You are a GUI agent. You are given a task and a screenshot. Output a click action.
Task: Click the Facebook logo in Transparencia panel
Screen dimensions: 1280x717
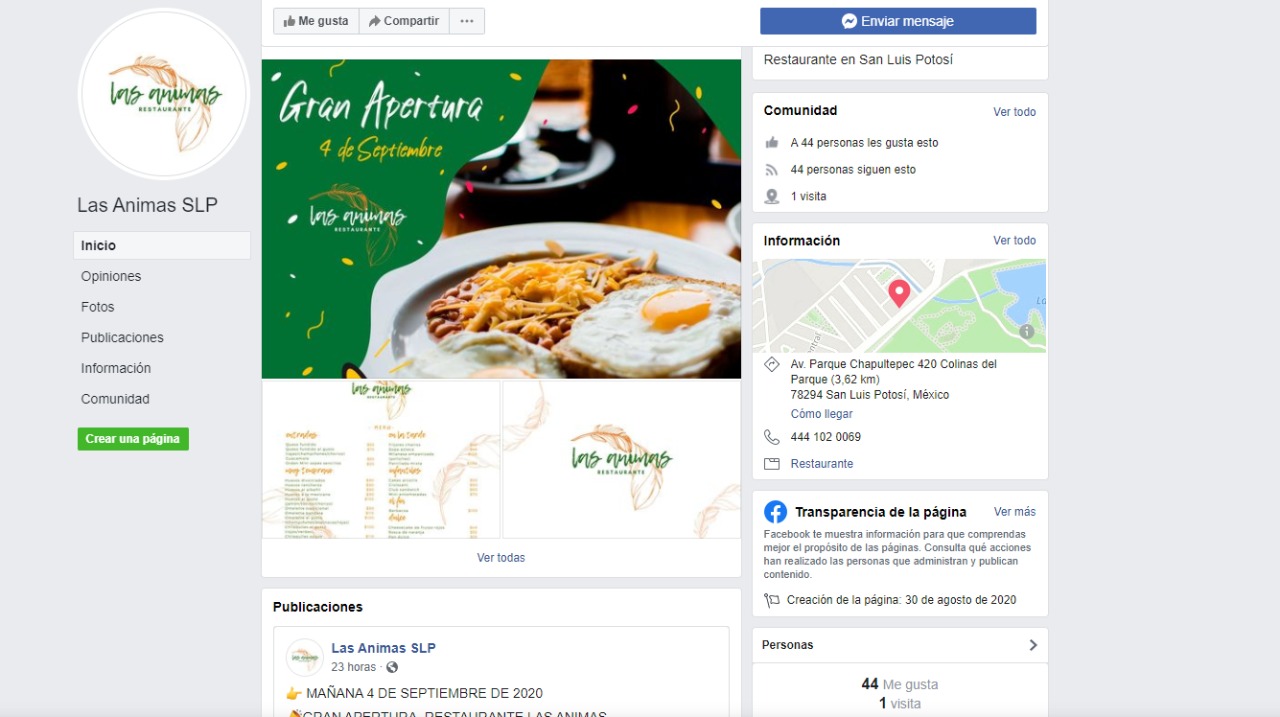775,512
